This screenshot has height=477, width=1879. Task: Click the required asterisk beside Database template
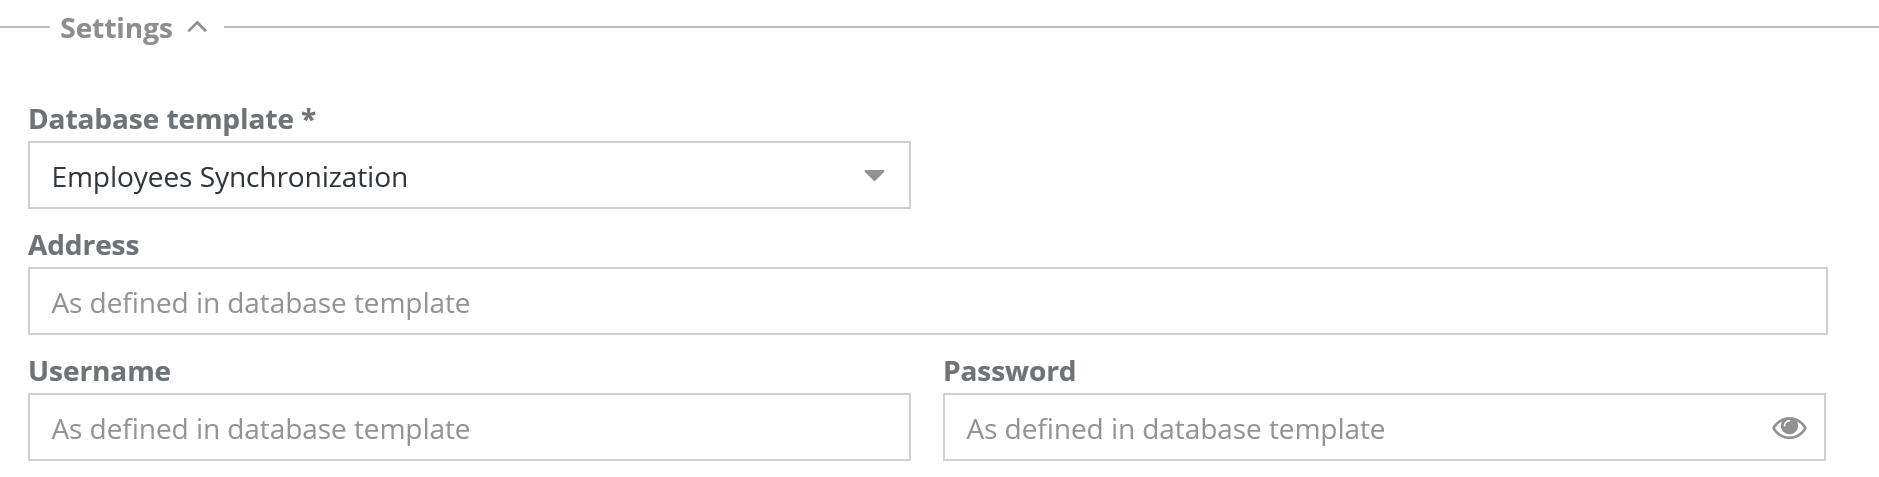(x=309, y=117)
